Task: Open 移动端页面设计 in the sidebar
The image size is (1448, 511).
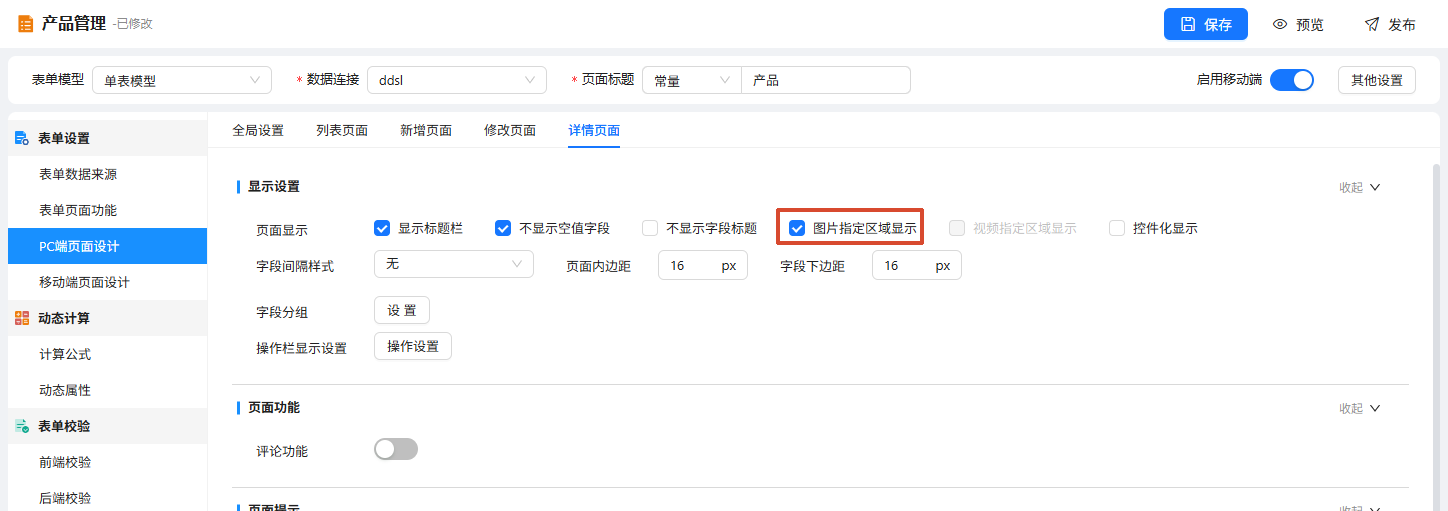Action: click(108, 282)
